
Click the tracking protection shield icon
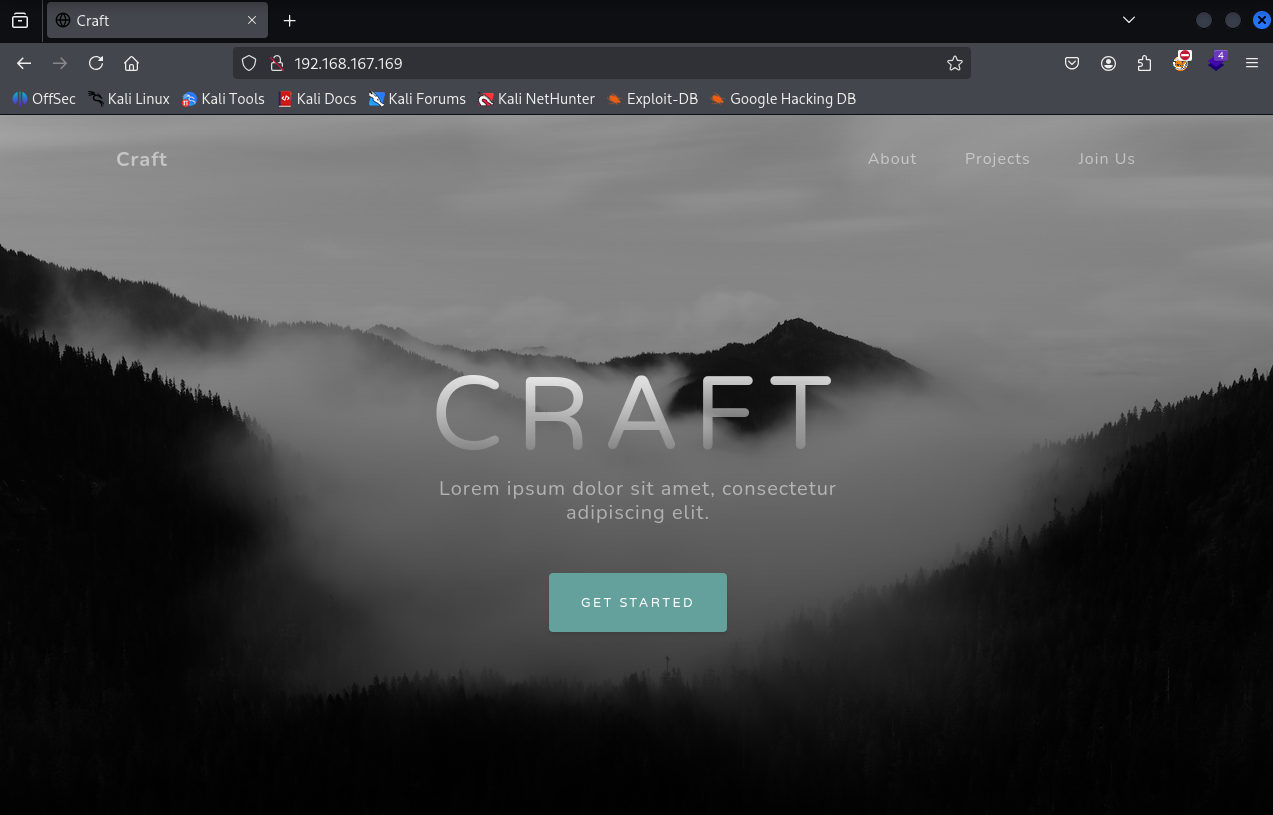point(250,63)
